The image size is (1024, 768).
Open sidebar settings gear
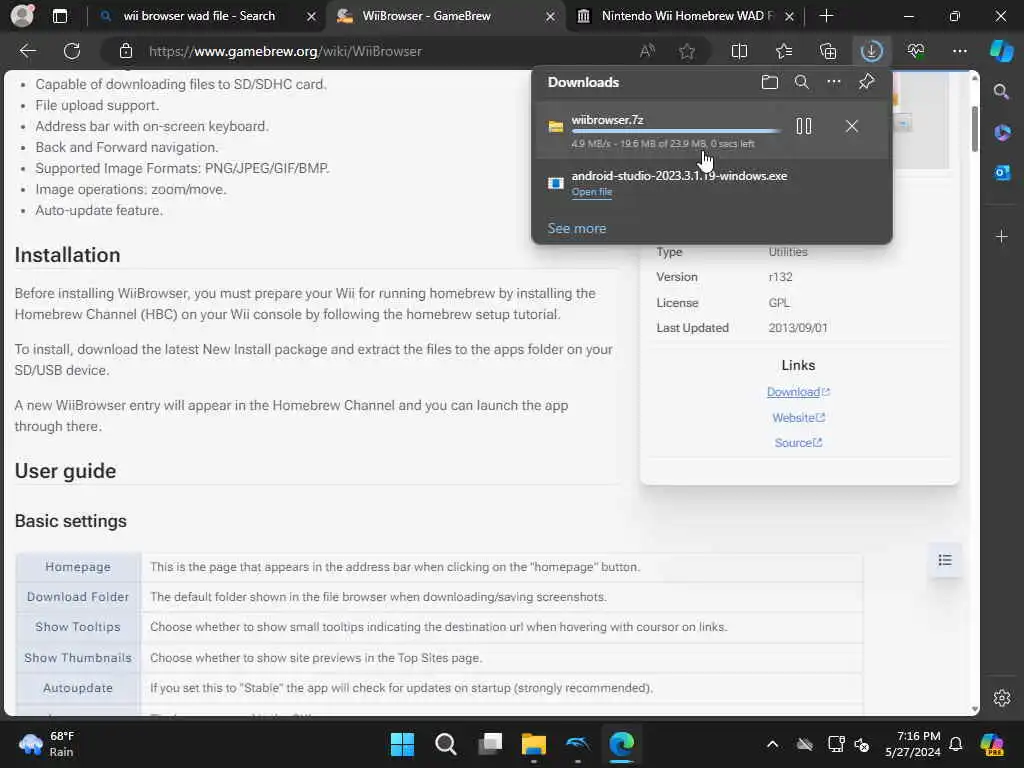click(1002, 697)
